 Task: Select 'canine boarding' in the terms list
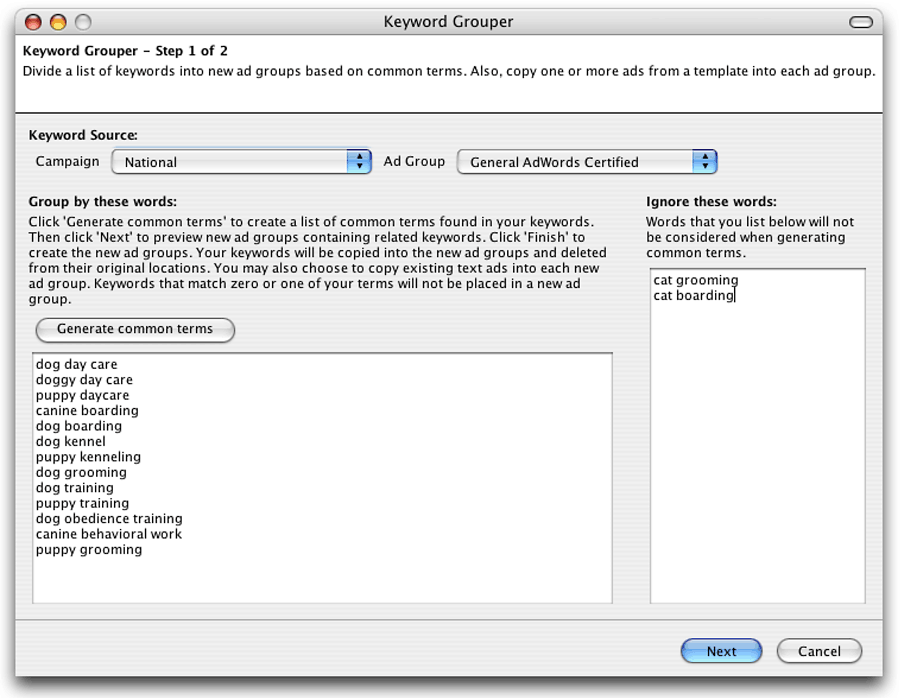tap(87, 411)
